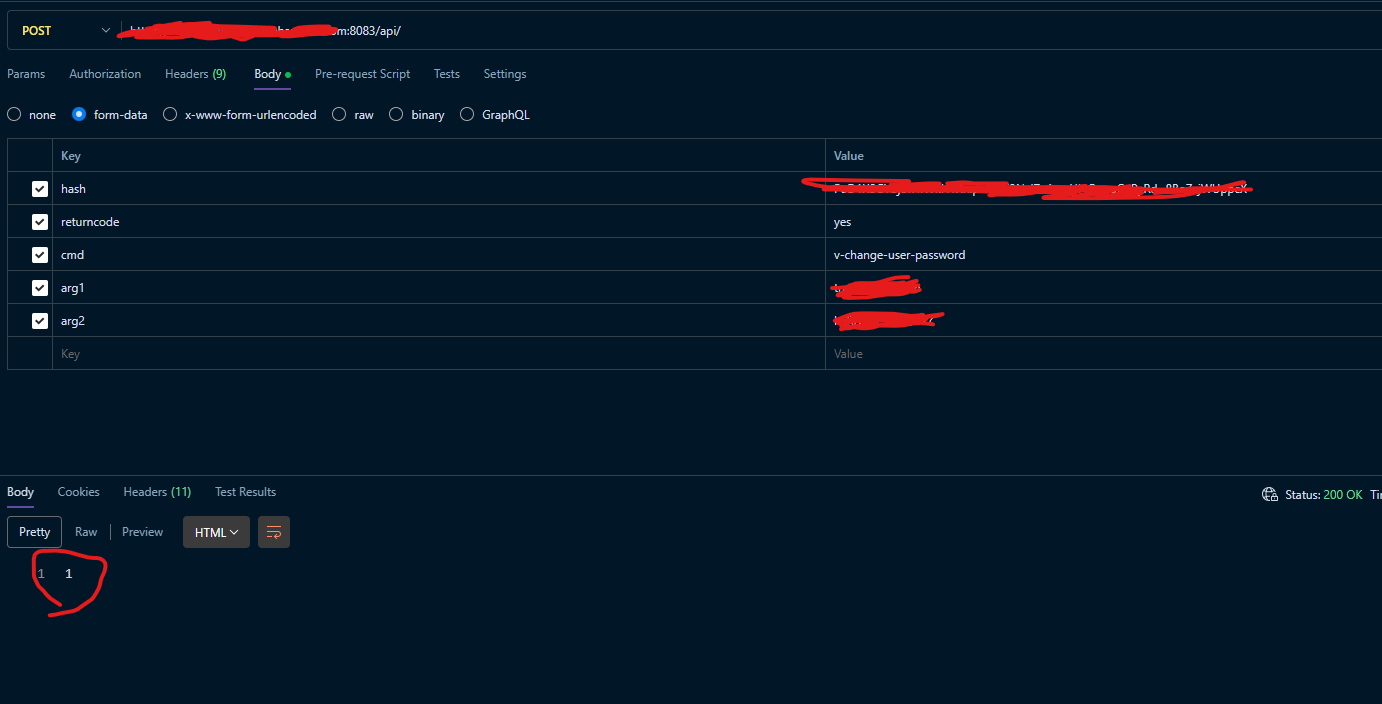Click the empty Value placeholder field
Viewport: 1382px width, 704px height.
(x=1104, y=354)
